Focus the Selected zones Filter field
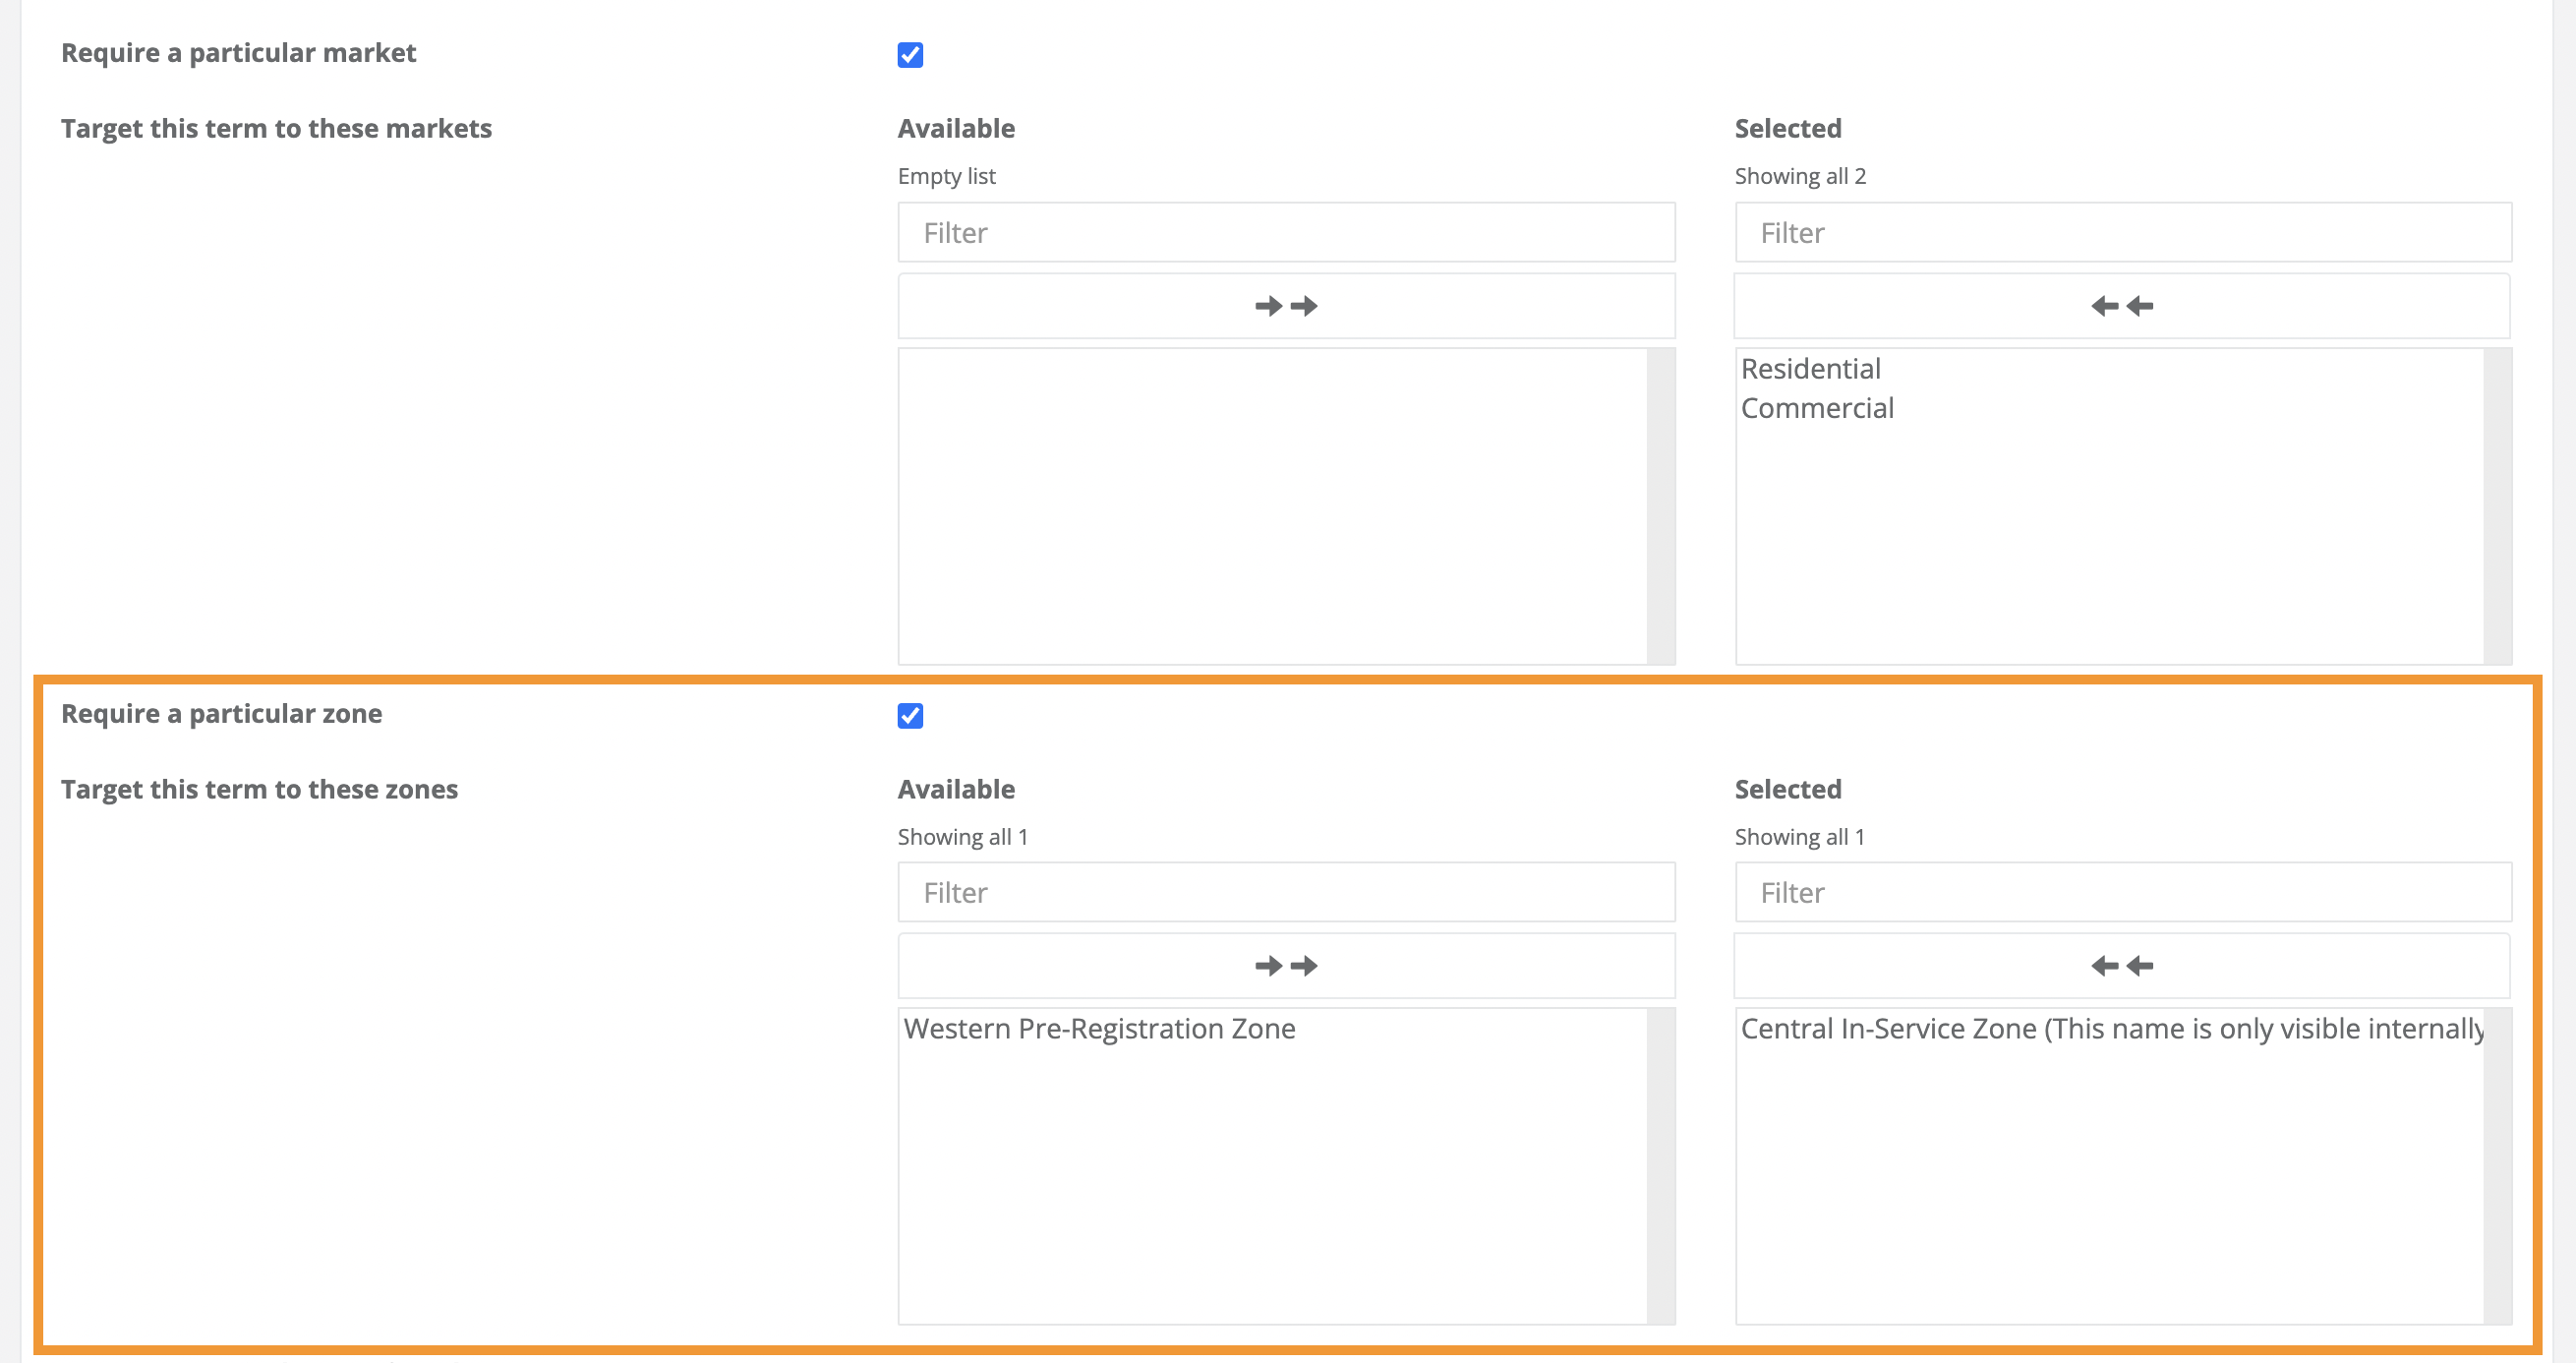This screenshot has height=1363, width=2576. pos(2122,893)
